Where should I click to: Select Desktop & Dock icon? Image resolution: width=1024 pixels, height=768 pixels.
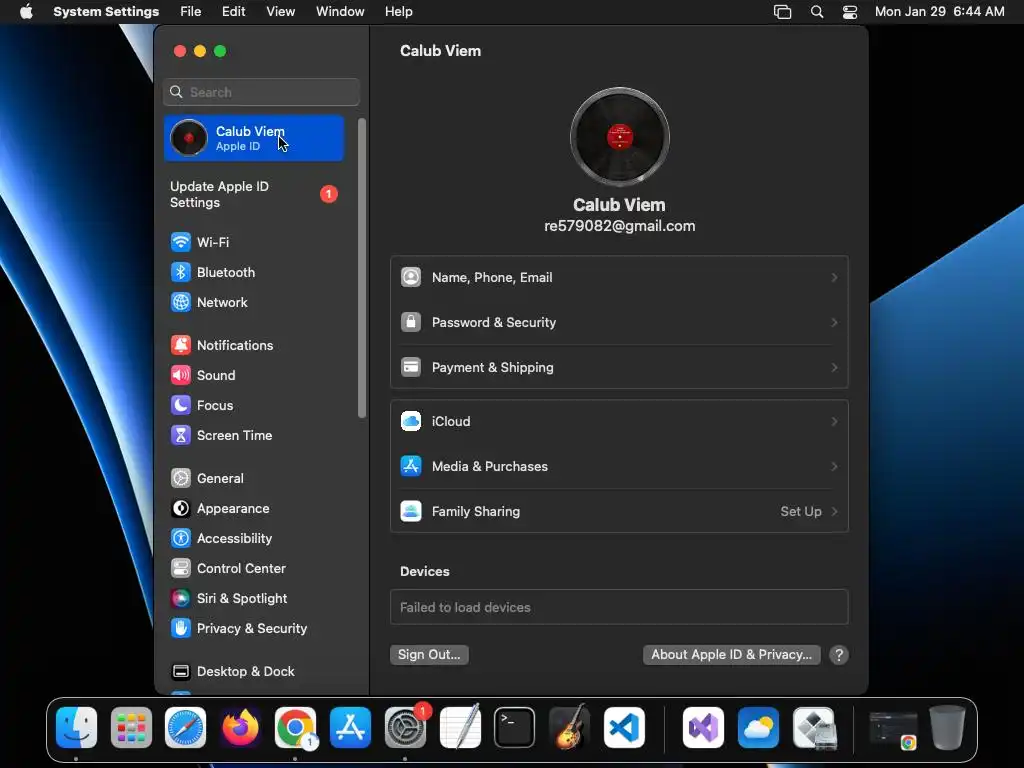181,672
